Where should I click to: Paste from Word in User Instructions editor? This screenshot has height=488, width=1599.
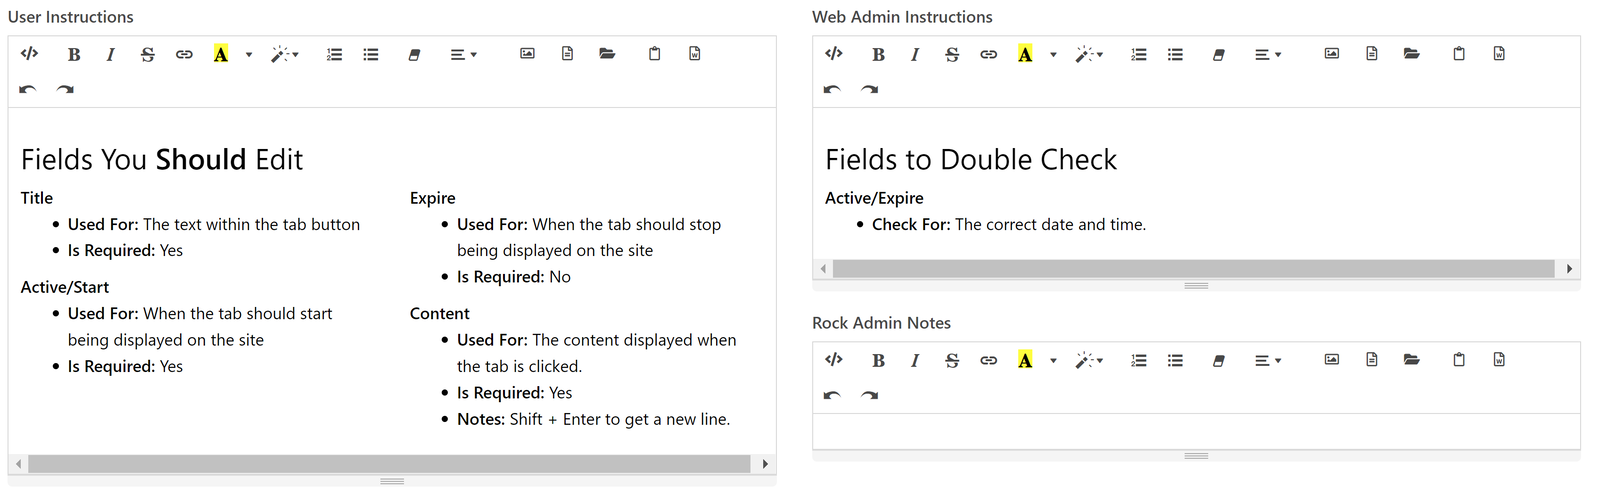pos(694,54)
